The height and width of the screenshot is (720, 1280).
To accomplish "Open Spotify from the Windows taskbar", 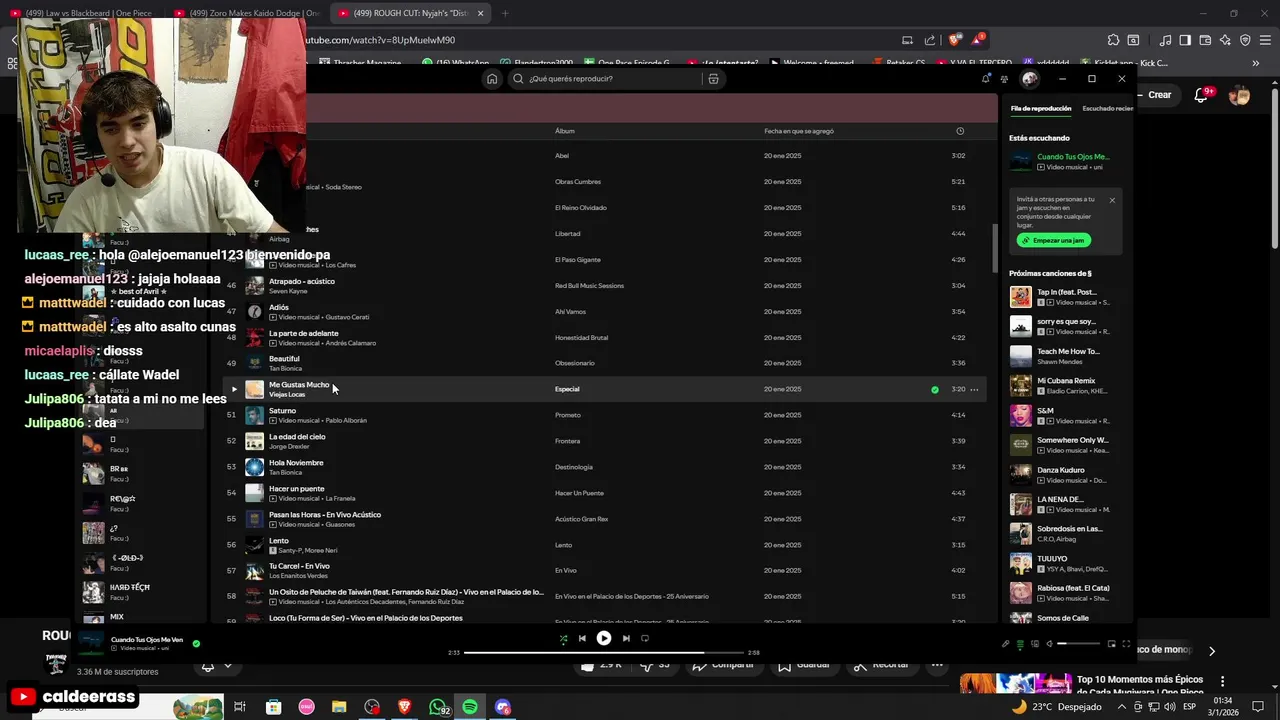I will coord(470,707).
